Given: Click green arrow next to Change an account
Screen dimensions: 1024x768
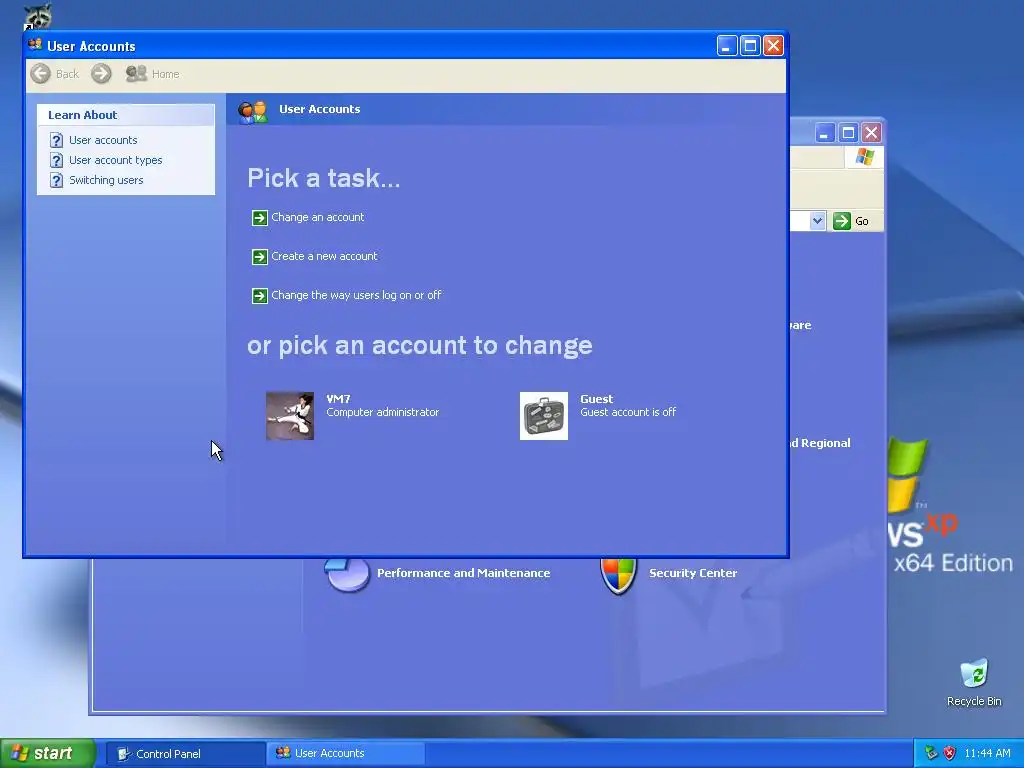Looking at the screenshot, I should [260, 217].
